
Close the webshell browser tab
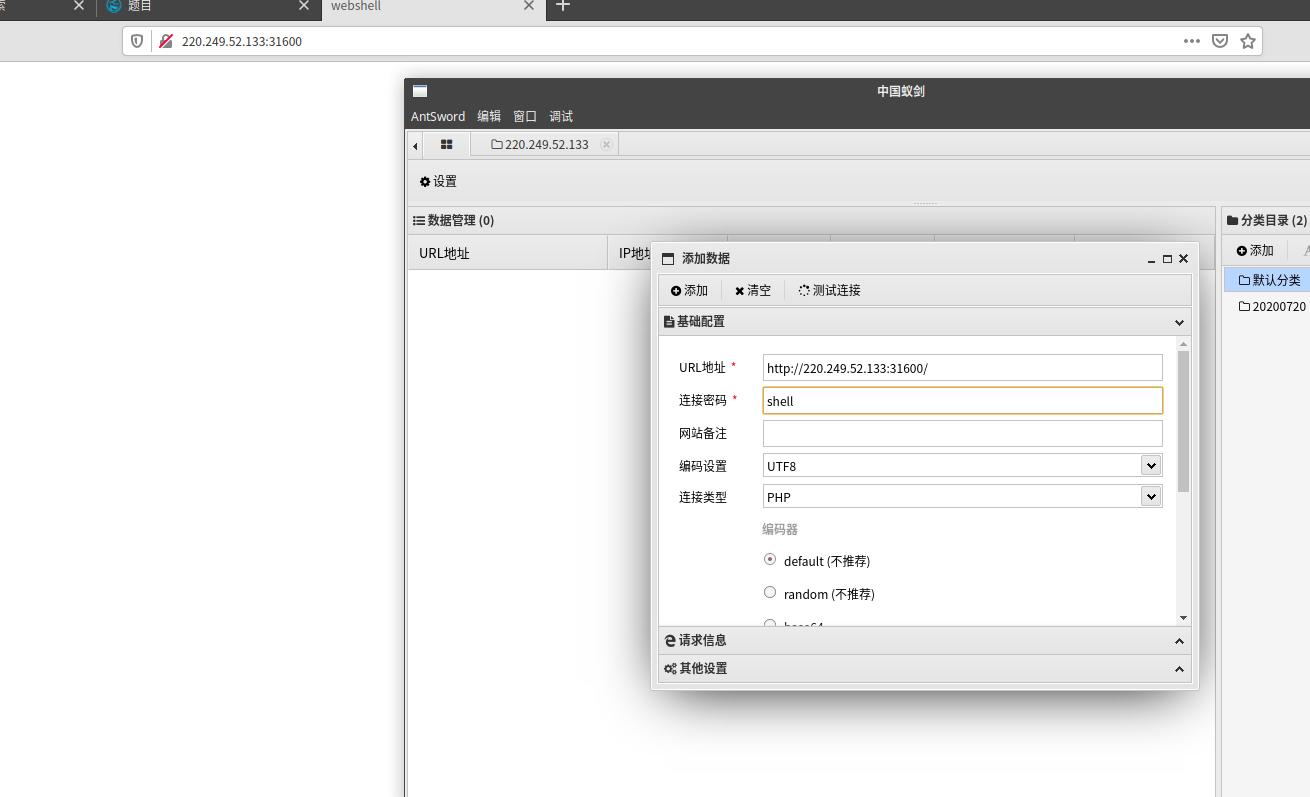tap(529, 6)
